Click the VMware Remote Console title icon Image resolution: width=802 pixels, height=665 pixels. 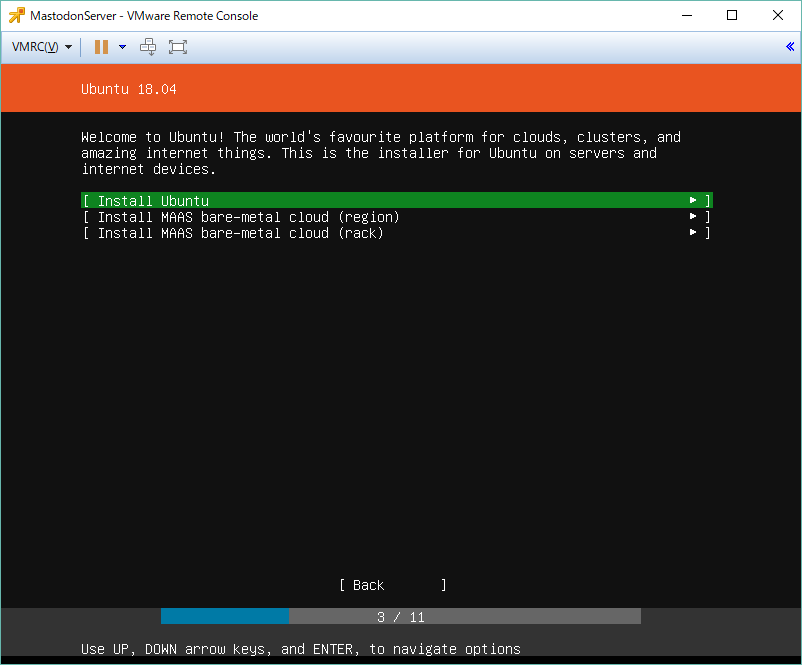pos(16,16)
